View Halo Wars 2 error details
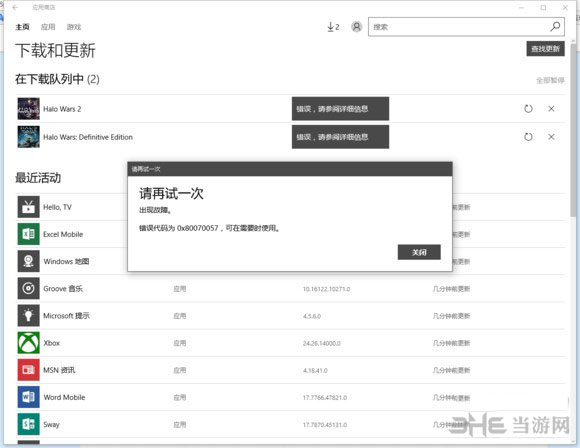 pyautogui.click(x=340, y=109)
